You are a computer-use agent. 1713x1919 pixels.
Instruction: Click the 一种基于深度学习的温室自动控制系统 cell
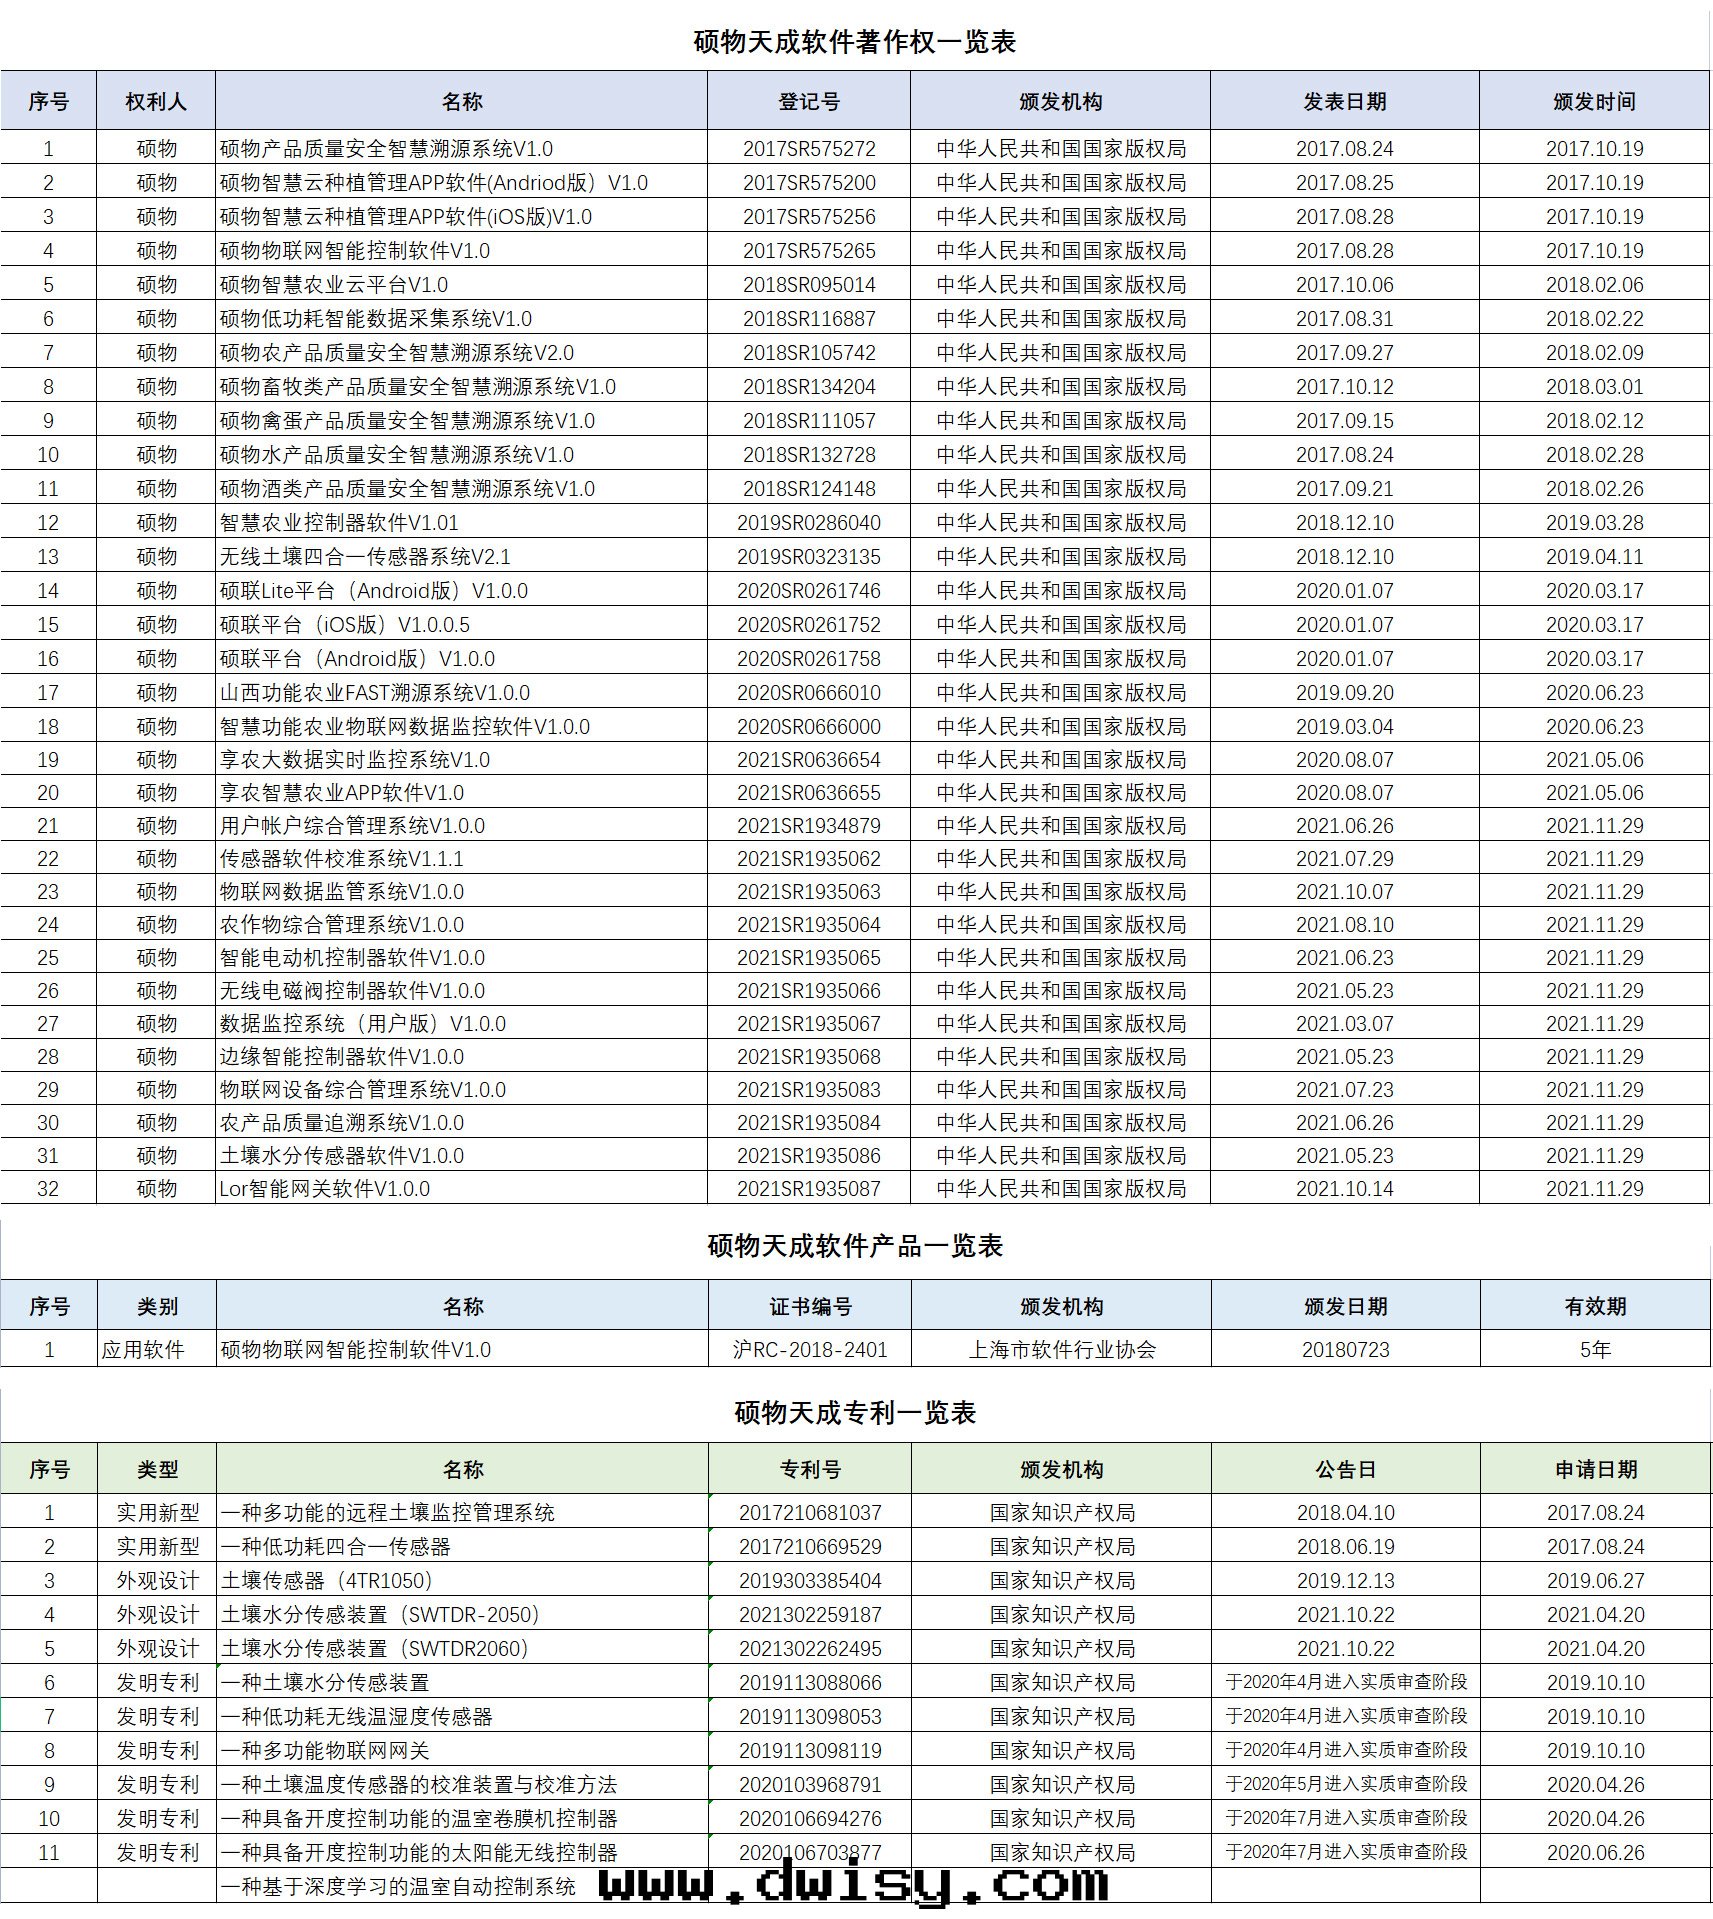click(x=398, y=1887)
